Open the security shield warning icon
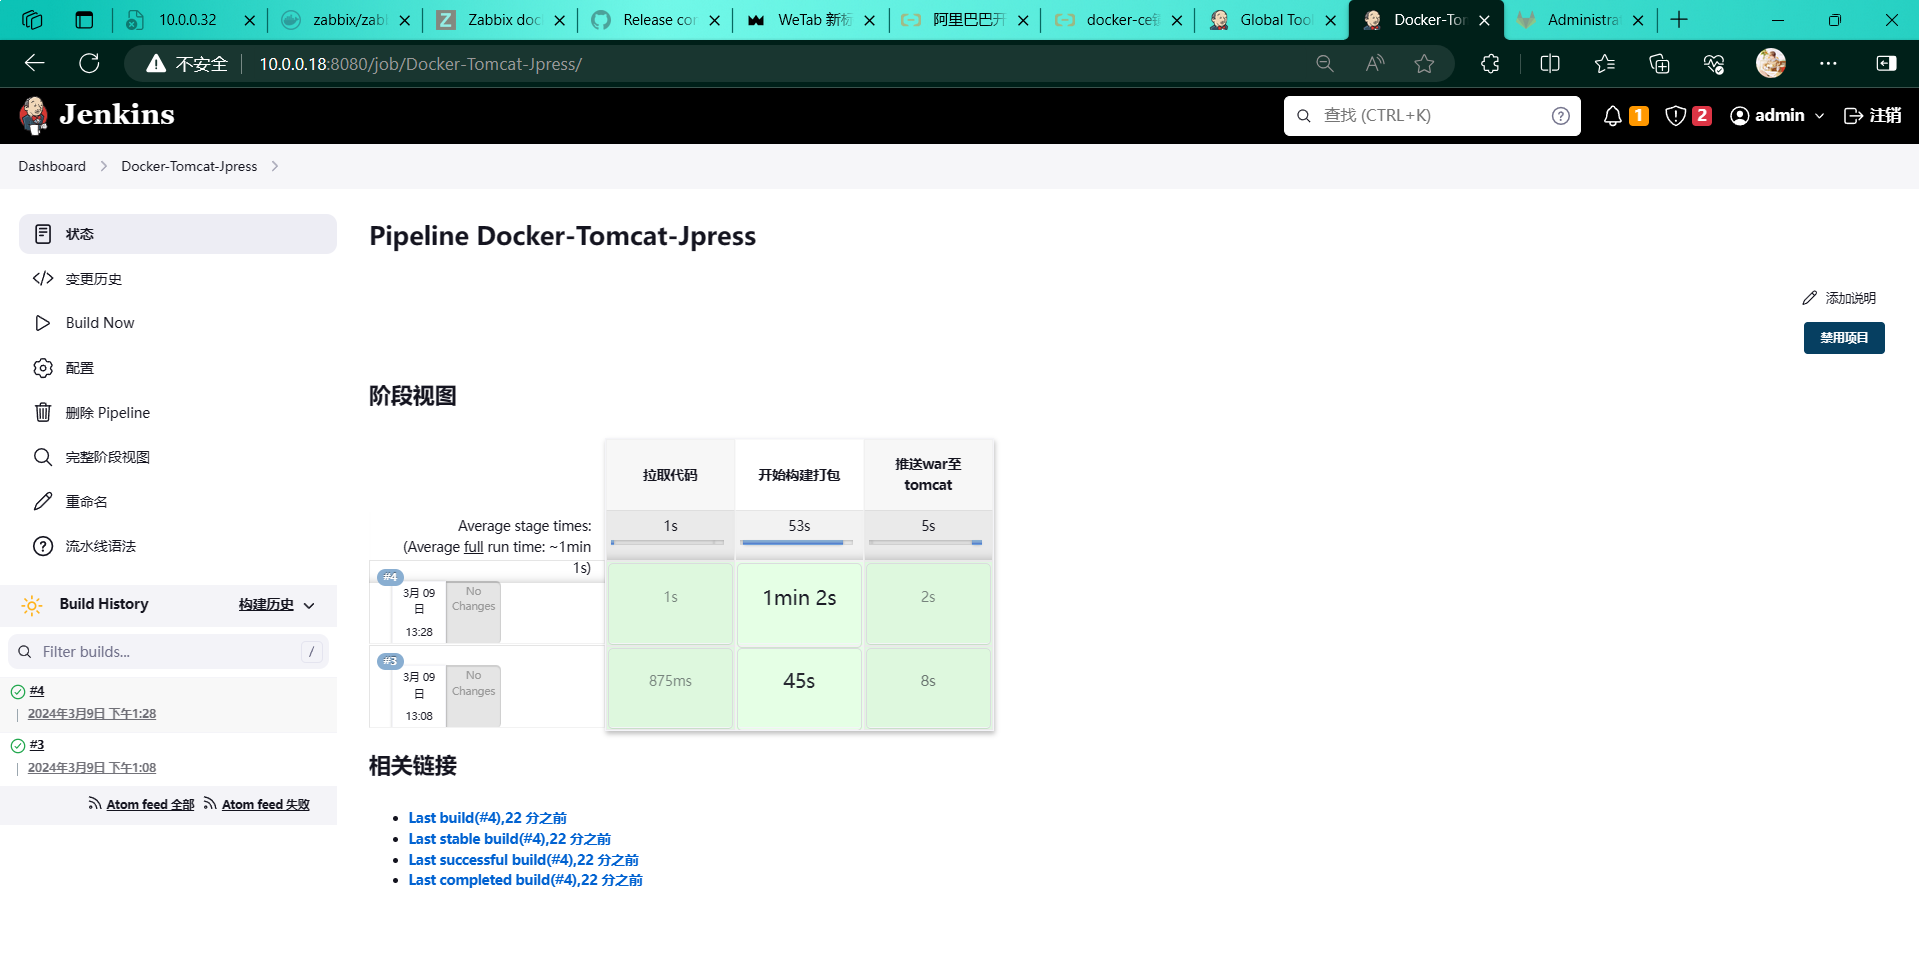 pos(1676,116)
